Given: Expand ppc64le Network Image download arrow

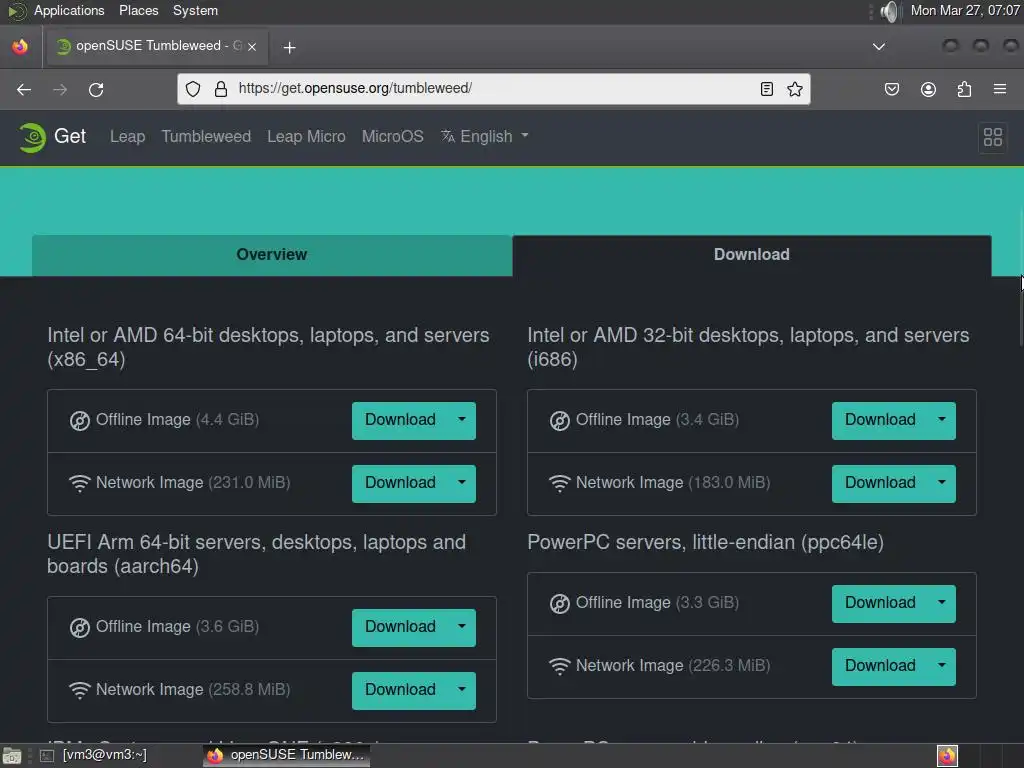Looking at the screenshot, I should click(x=942, y=666).
